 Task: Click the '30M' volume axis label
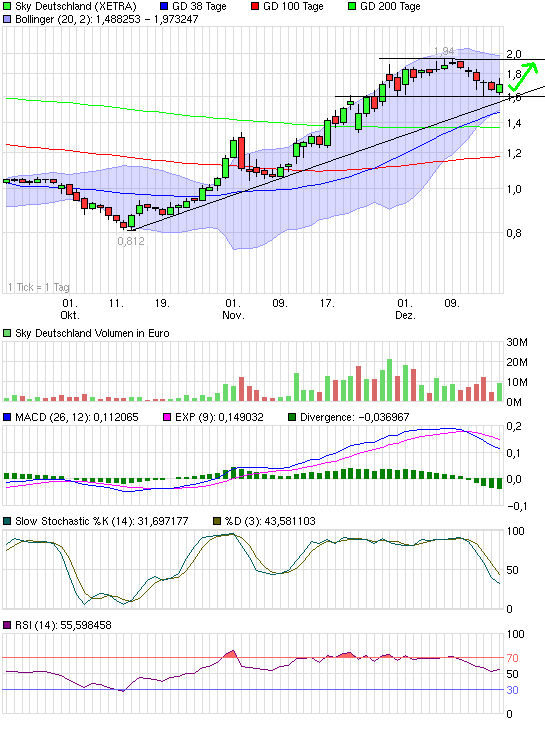pyautogui.click(x=517, y=342)
